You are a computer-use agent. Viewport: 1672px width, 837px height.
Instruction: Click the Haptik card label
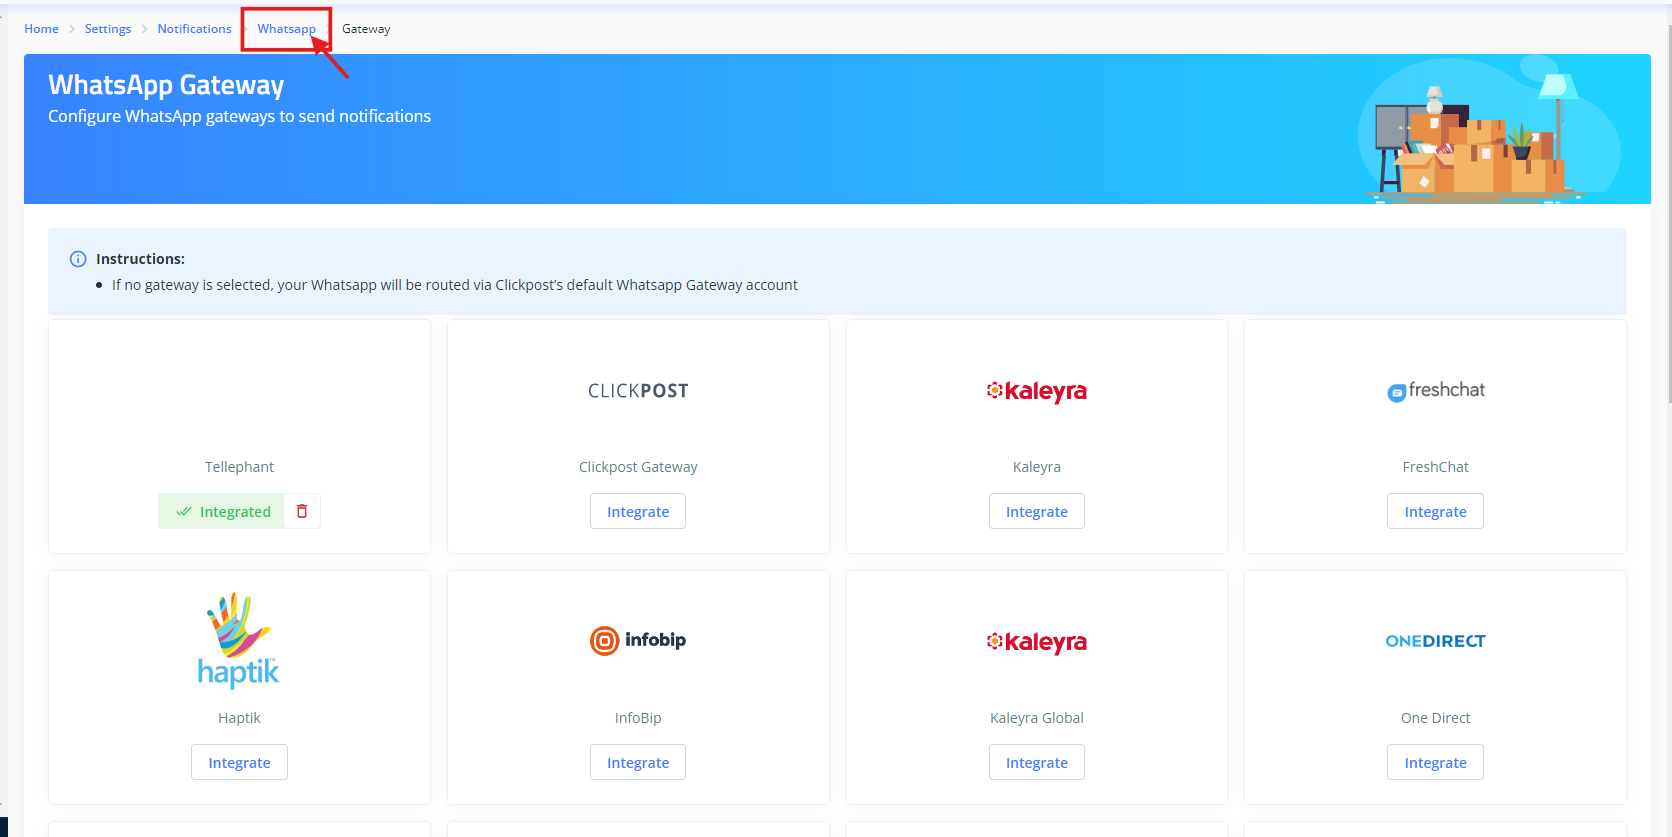[x=239, y=718]
